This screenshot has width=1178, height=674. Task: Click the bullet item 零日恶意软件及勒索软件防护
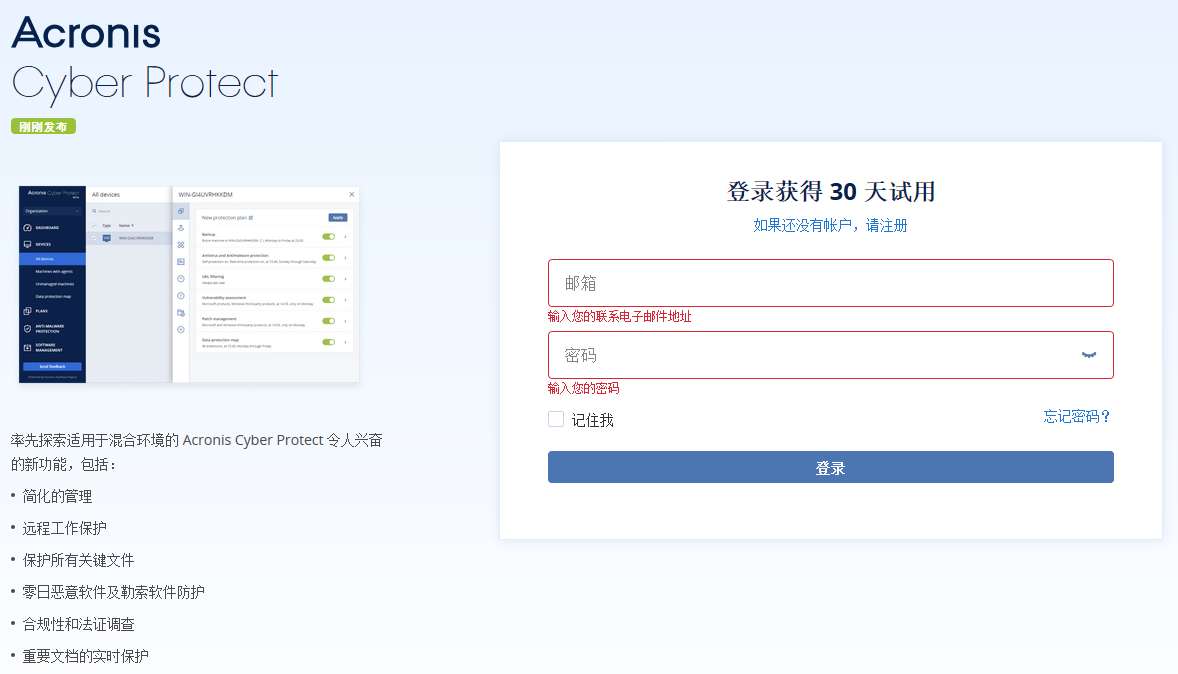pos(113,592)
